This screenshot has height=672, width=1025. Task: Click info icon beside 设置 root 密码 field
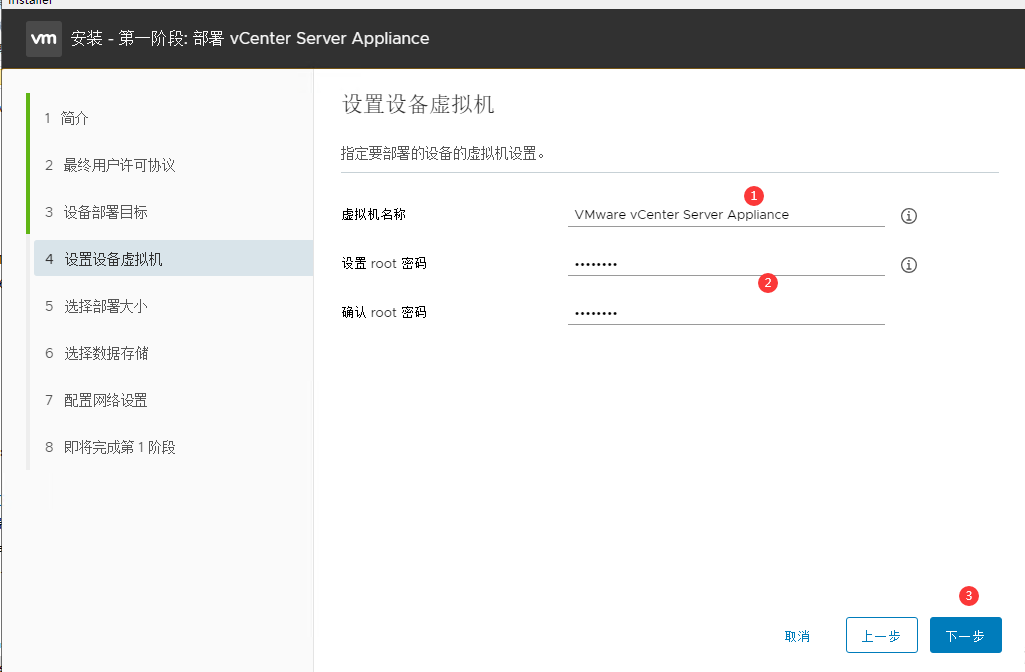[x=909, y=265]
